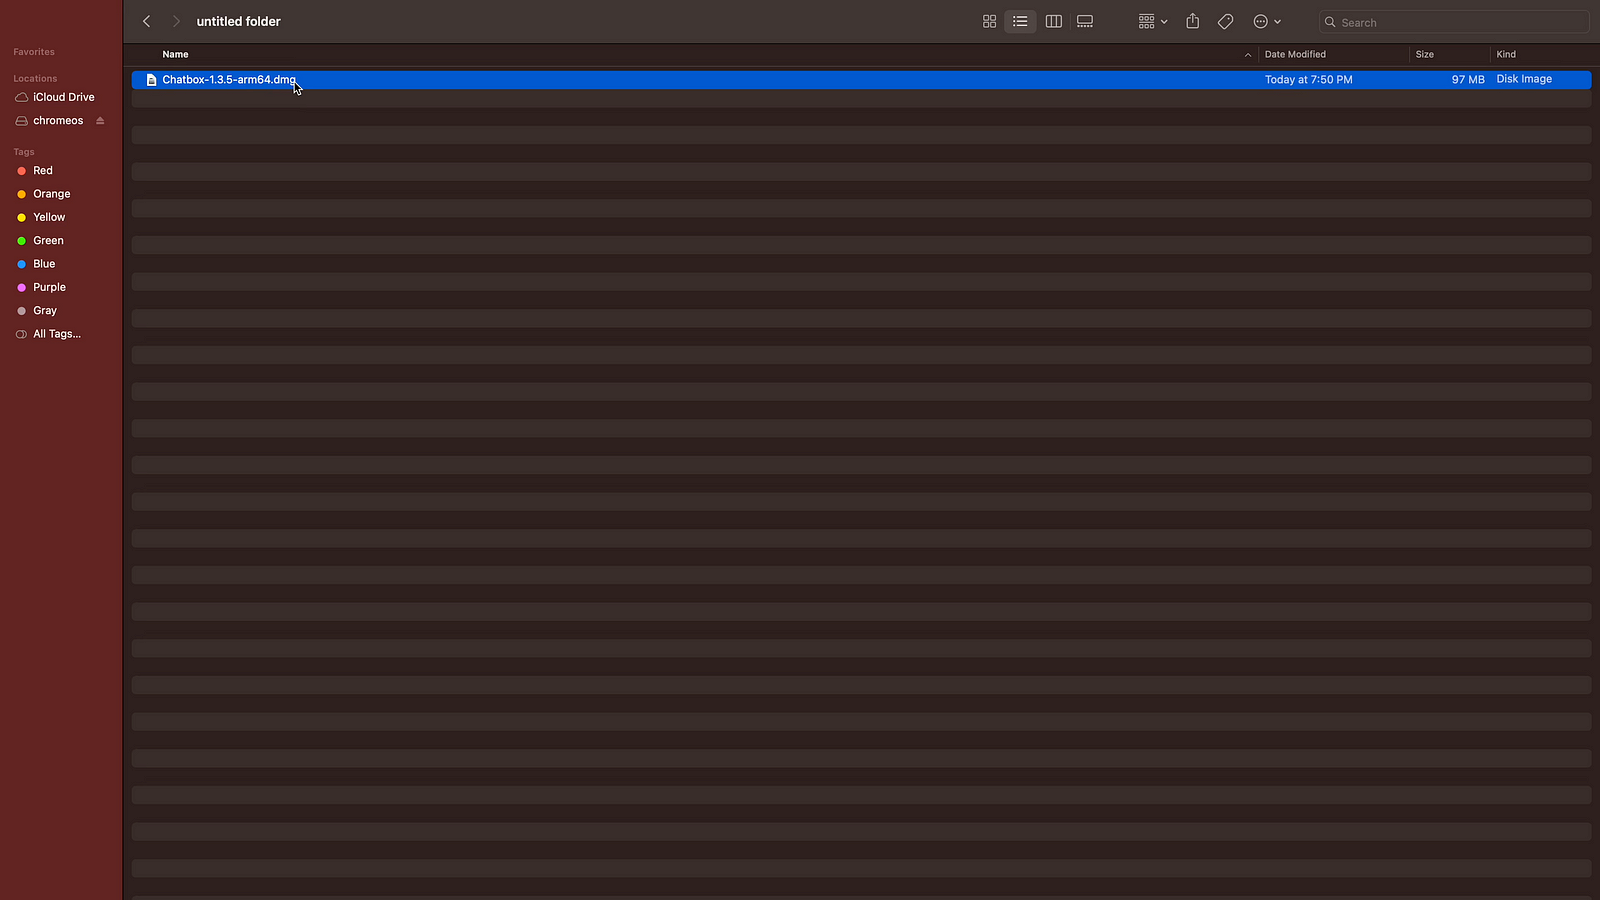The height and width of the screenshot is (900, 1600).
Task: Eject the chromeos volume
Action: point(100,121)
